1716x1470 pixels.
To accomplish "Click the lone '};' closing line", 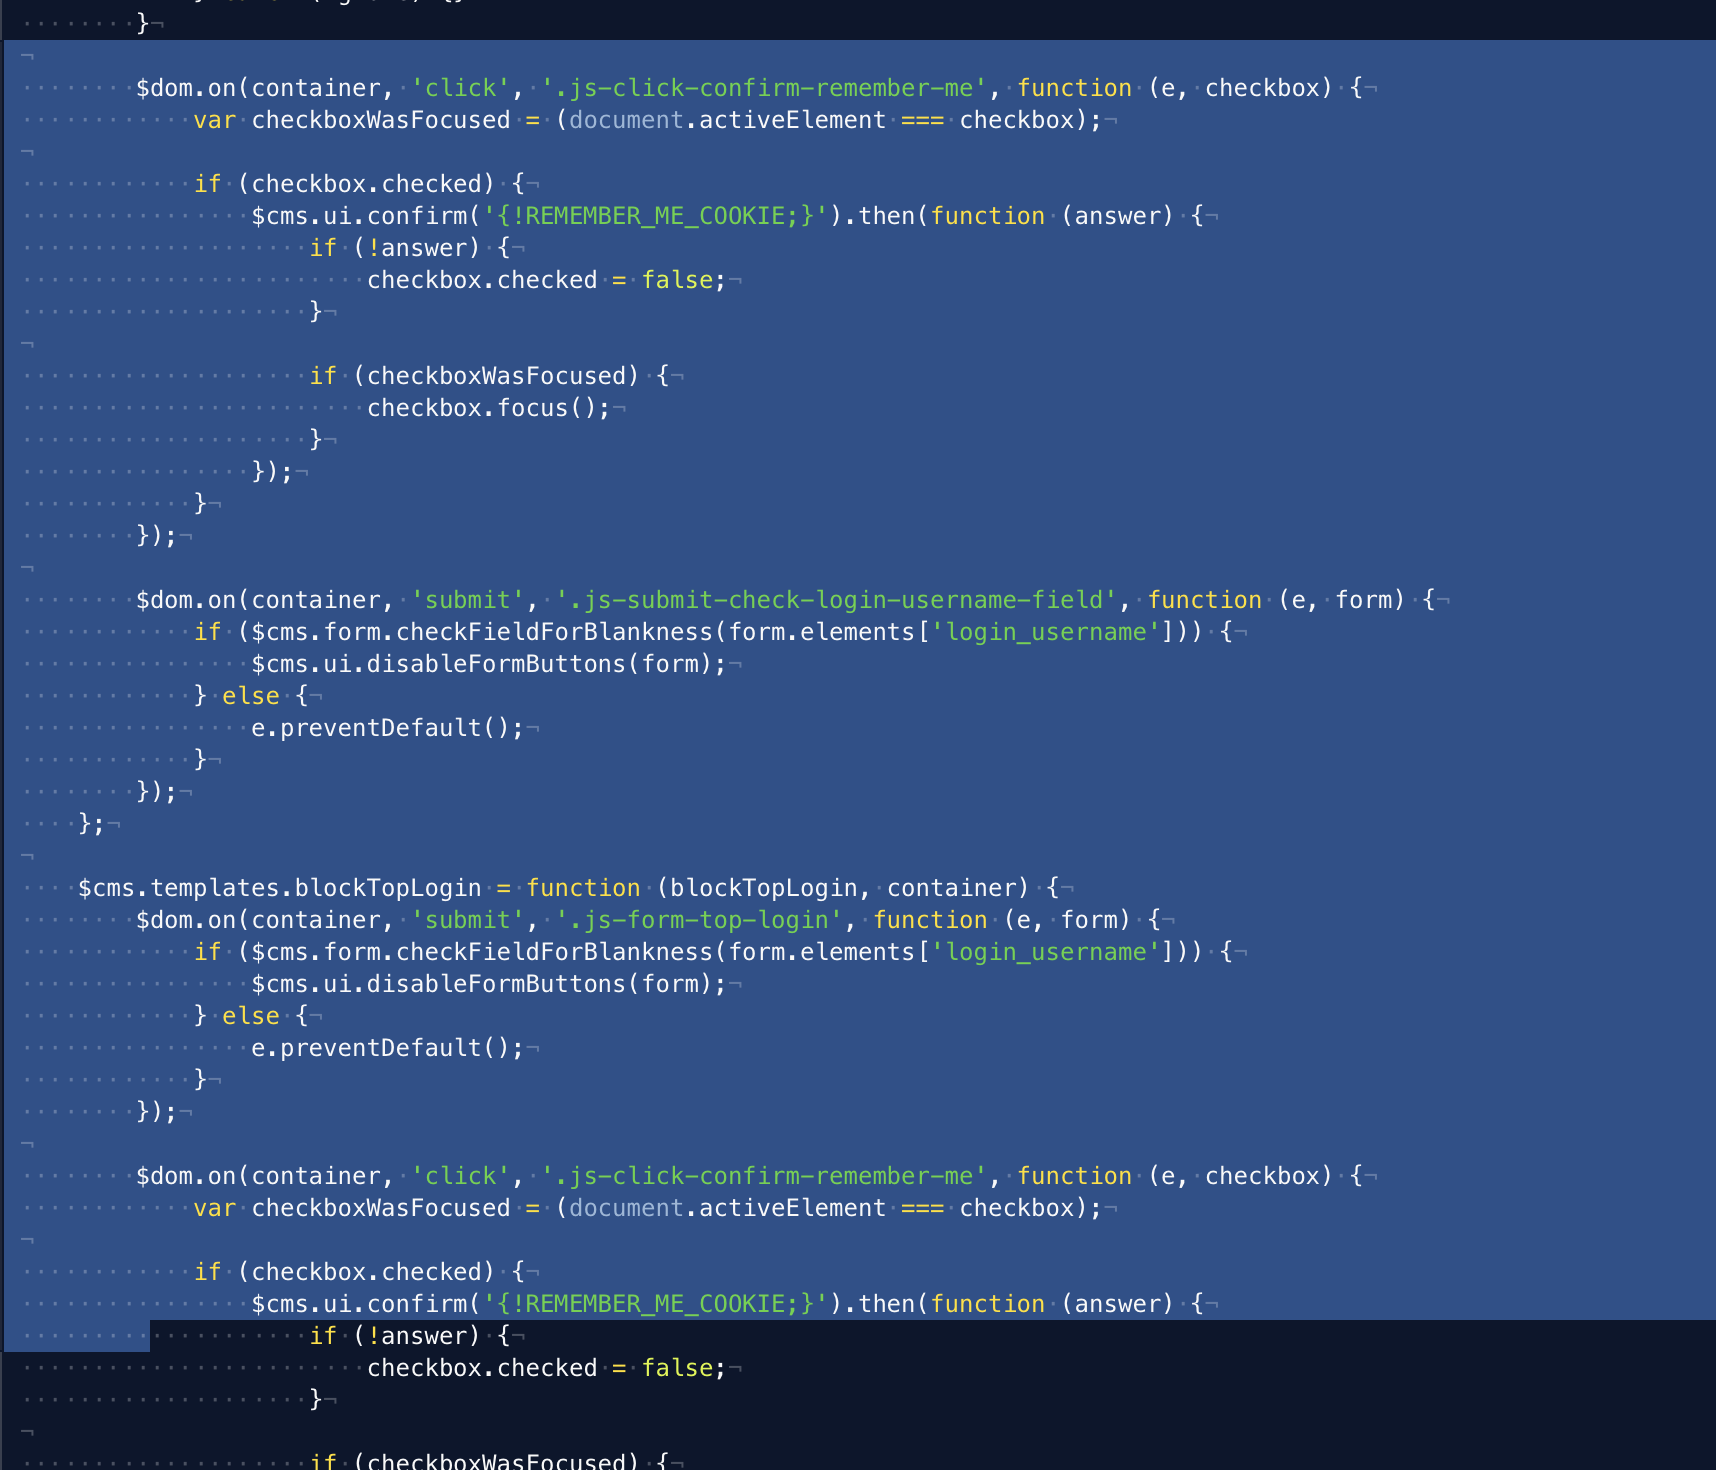I will tap(91, 824).
